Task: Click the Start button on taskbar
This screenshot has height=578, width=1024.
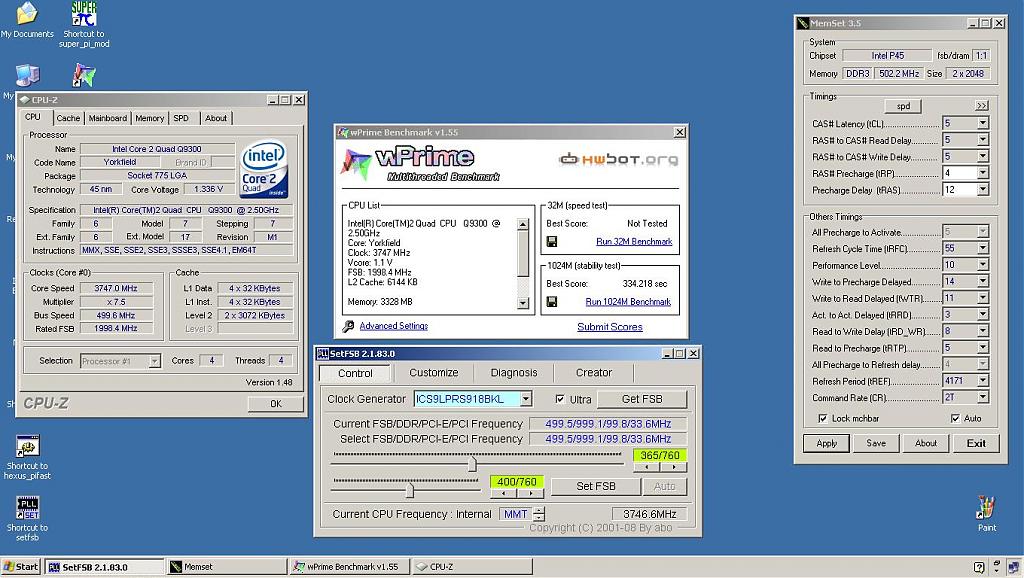Action: click(21, 567)
